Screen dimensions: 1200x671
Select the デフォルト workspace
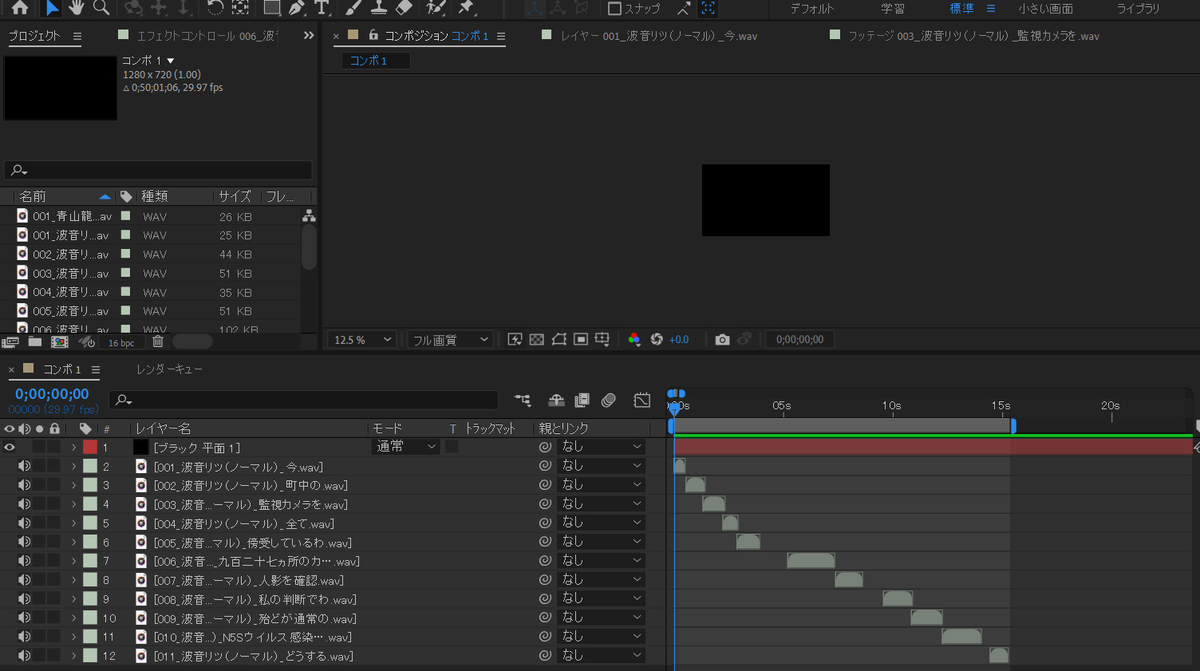812,8
